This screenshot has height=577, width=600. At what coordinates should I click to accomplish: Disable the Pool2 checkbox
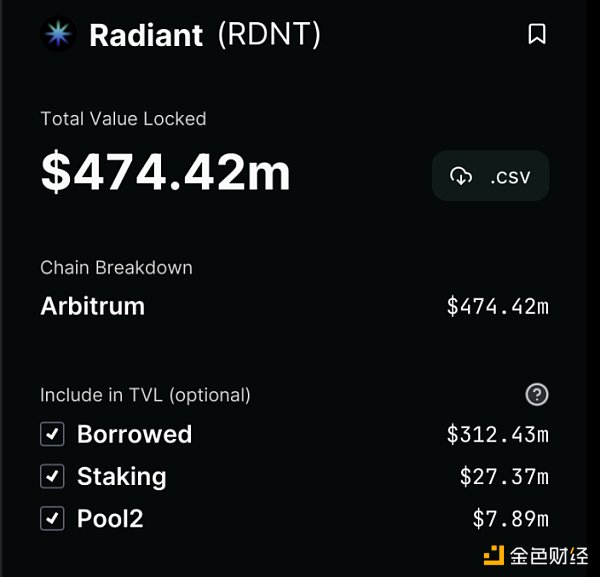(52, 518)
